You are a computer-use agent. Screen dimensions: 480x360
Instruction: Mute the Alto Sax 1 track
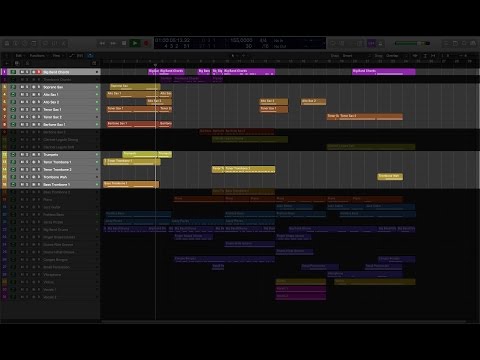[23, 95]
